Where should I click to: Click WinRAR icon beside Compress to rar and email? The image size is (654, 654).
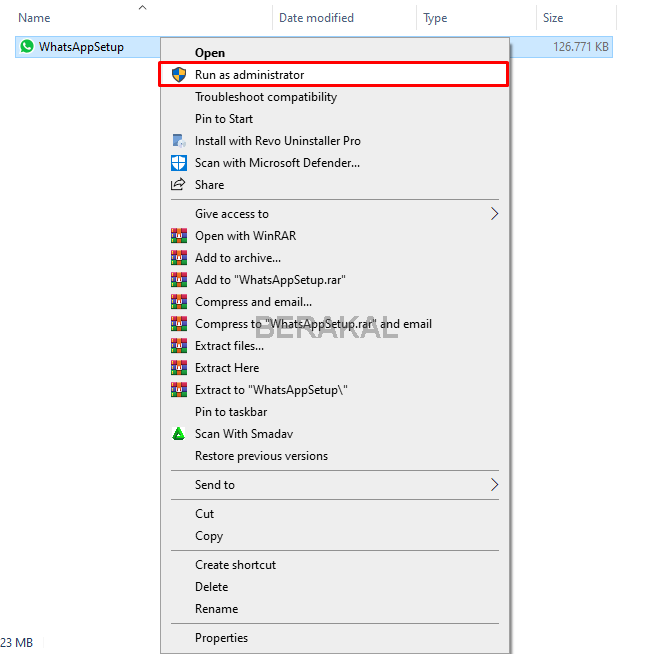click(179, 324)
